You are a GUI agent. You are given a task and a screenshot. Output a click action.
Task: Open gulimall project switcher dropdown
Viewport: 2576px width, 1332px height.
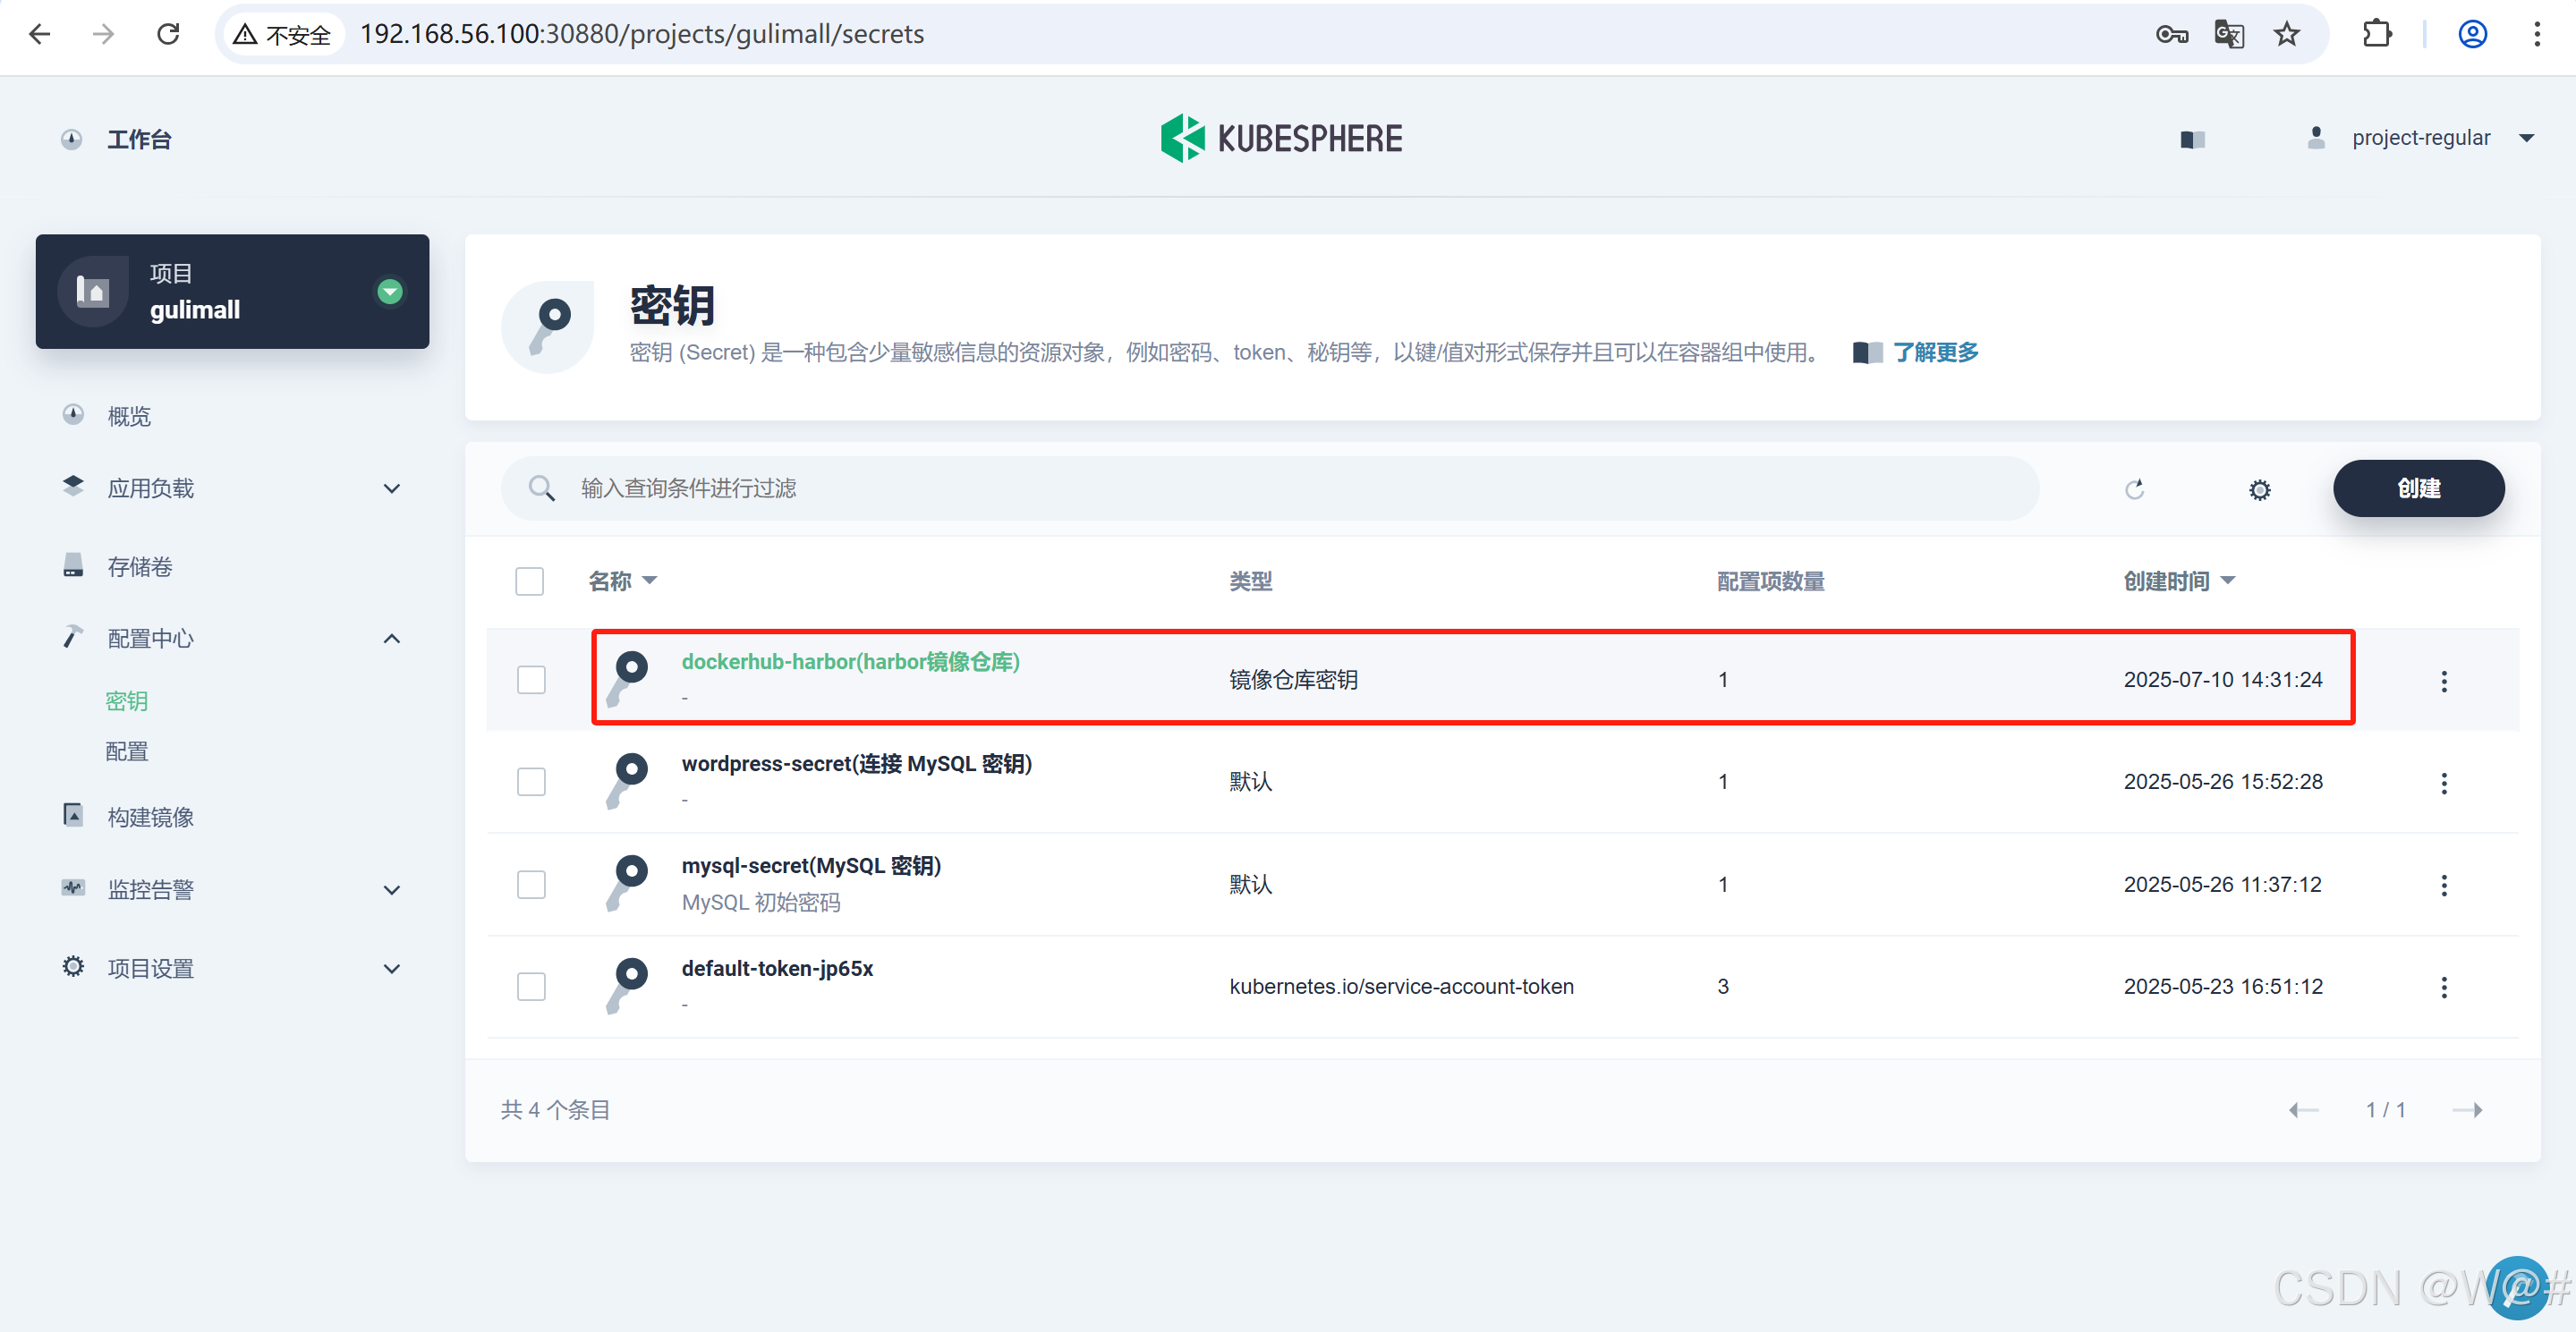pyautogui.click(x=390, y=291)
